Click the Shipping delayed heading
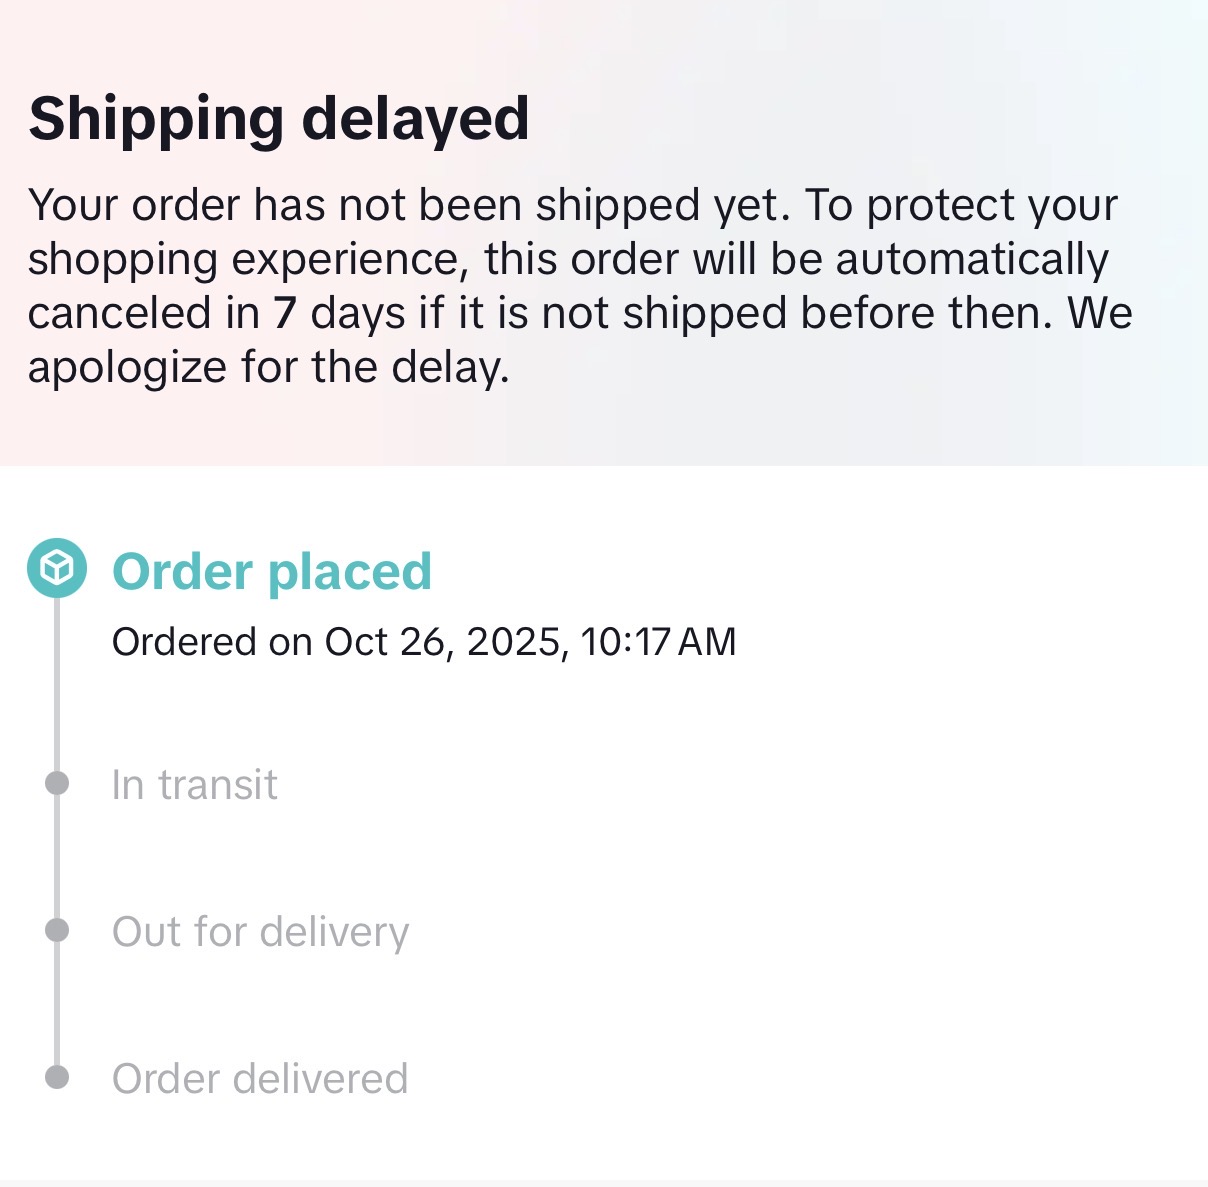Image resolution: width=1208 pixels, height=1187 pixels. coord(278,119)
